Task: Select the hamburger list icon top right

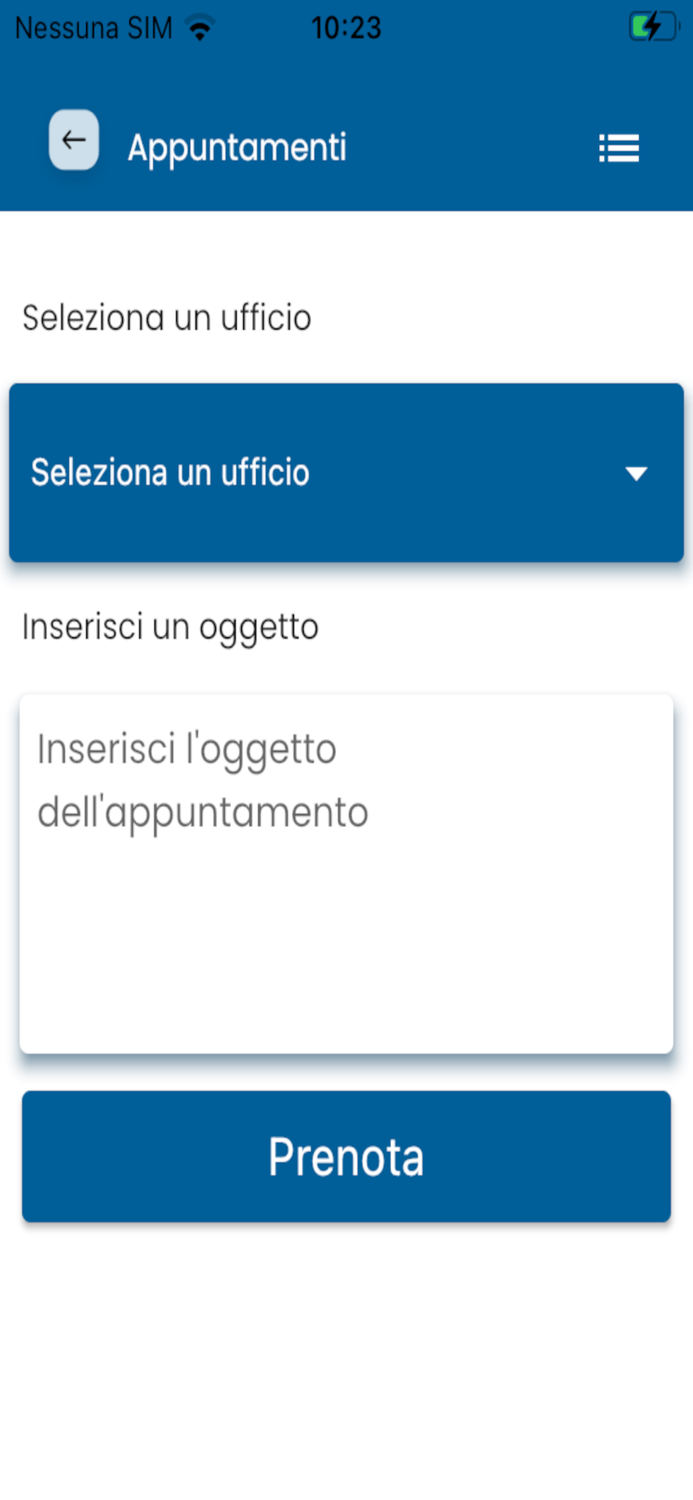Action: pyautogui.click(x=619, y=147)
